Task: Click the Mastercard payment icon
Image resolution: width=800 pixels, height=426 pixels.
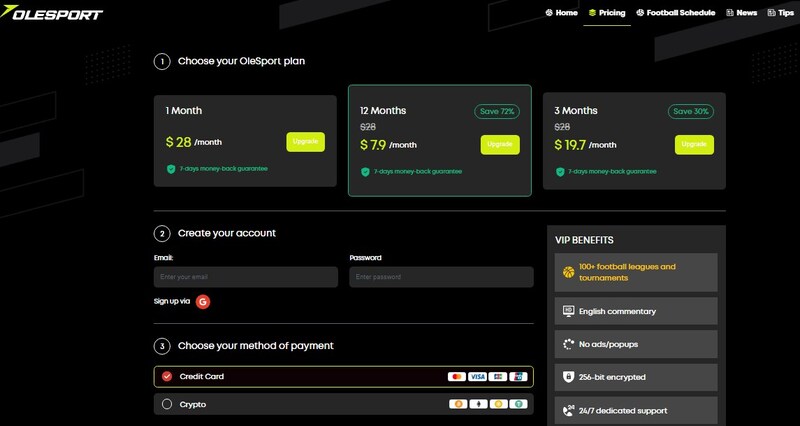Action: click(x=456, y=377)
